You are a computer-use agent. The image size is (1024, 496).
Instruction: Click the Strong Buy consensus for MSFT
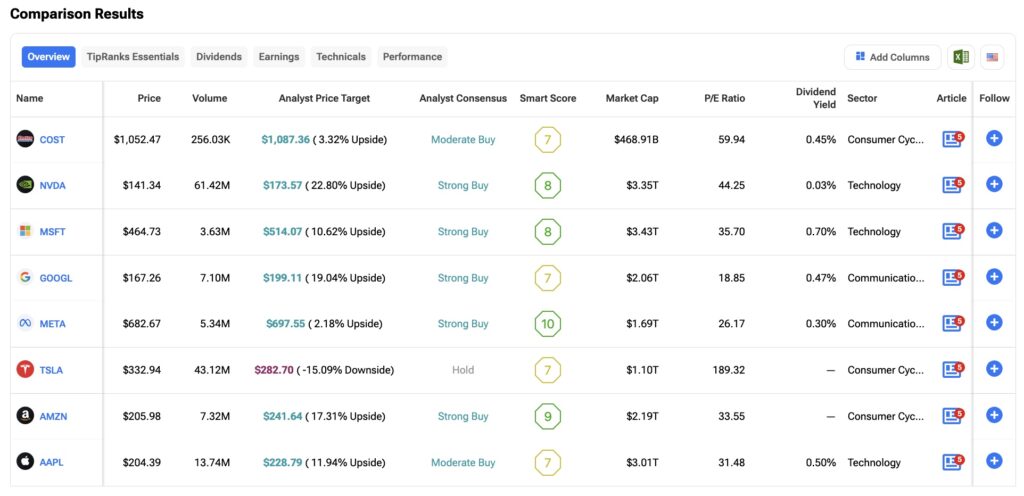tap(463, 232)
